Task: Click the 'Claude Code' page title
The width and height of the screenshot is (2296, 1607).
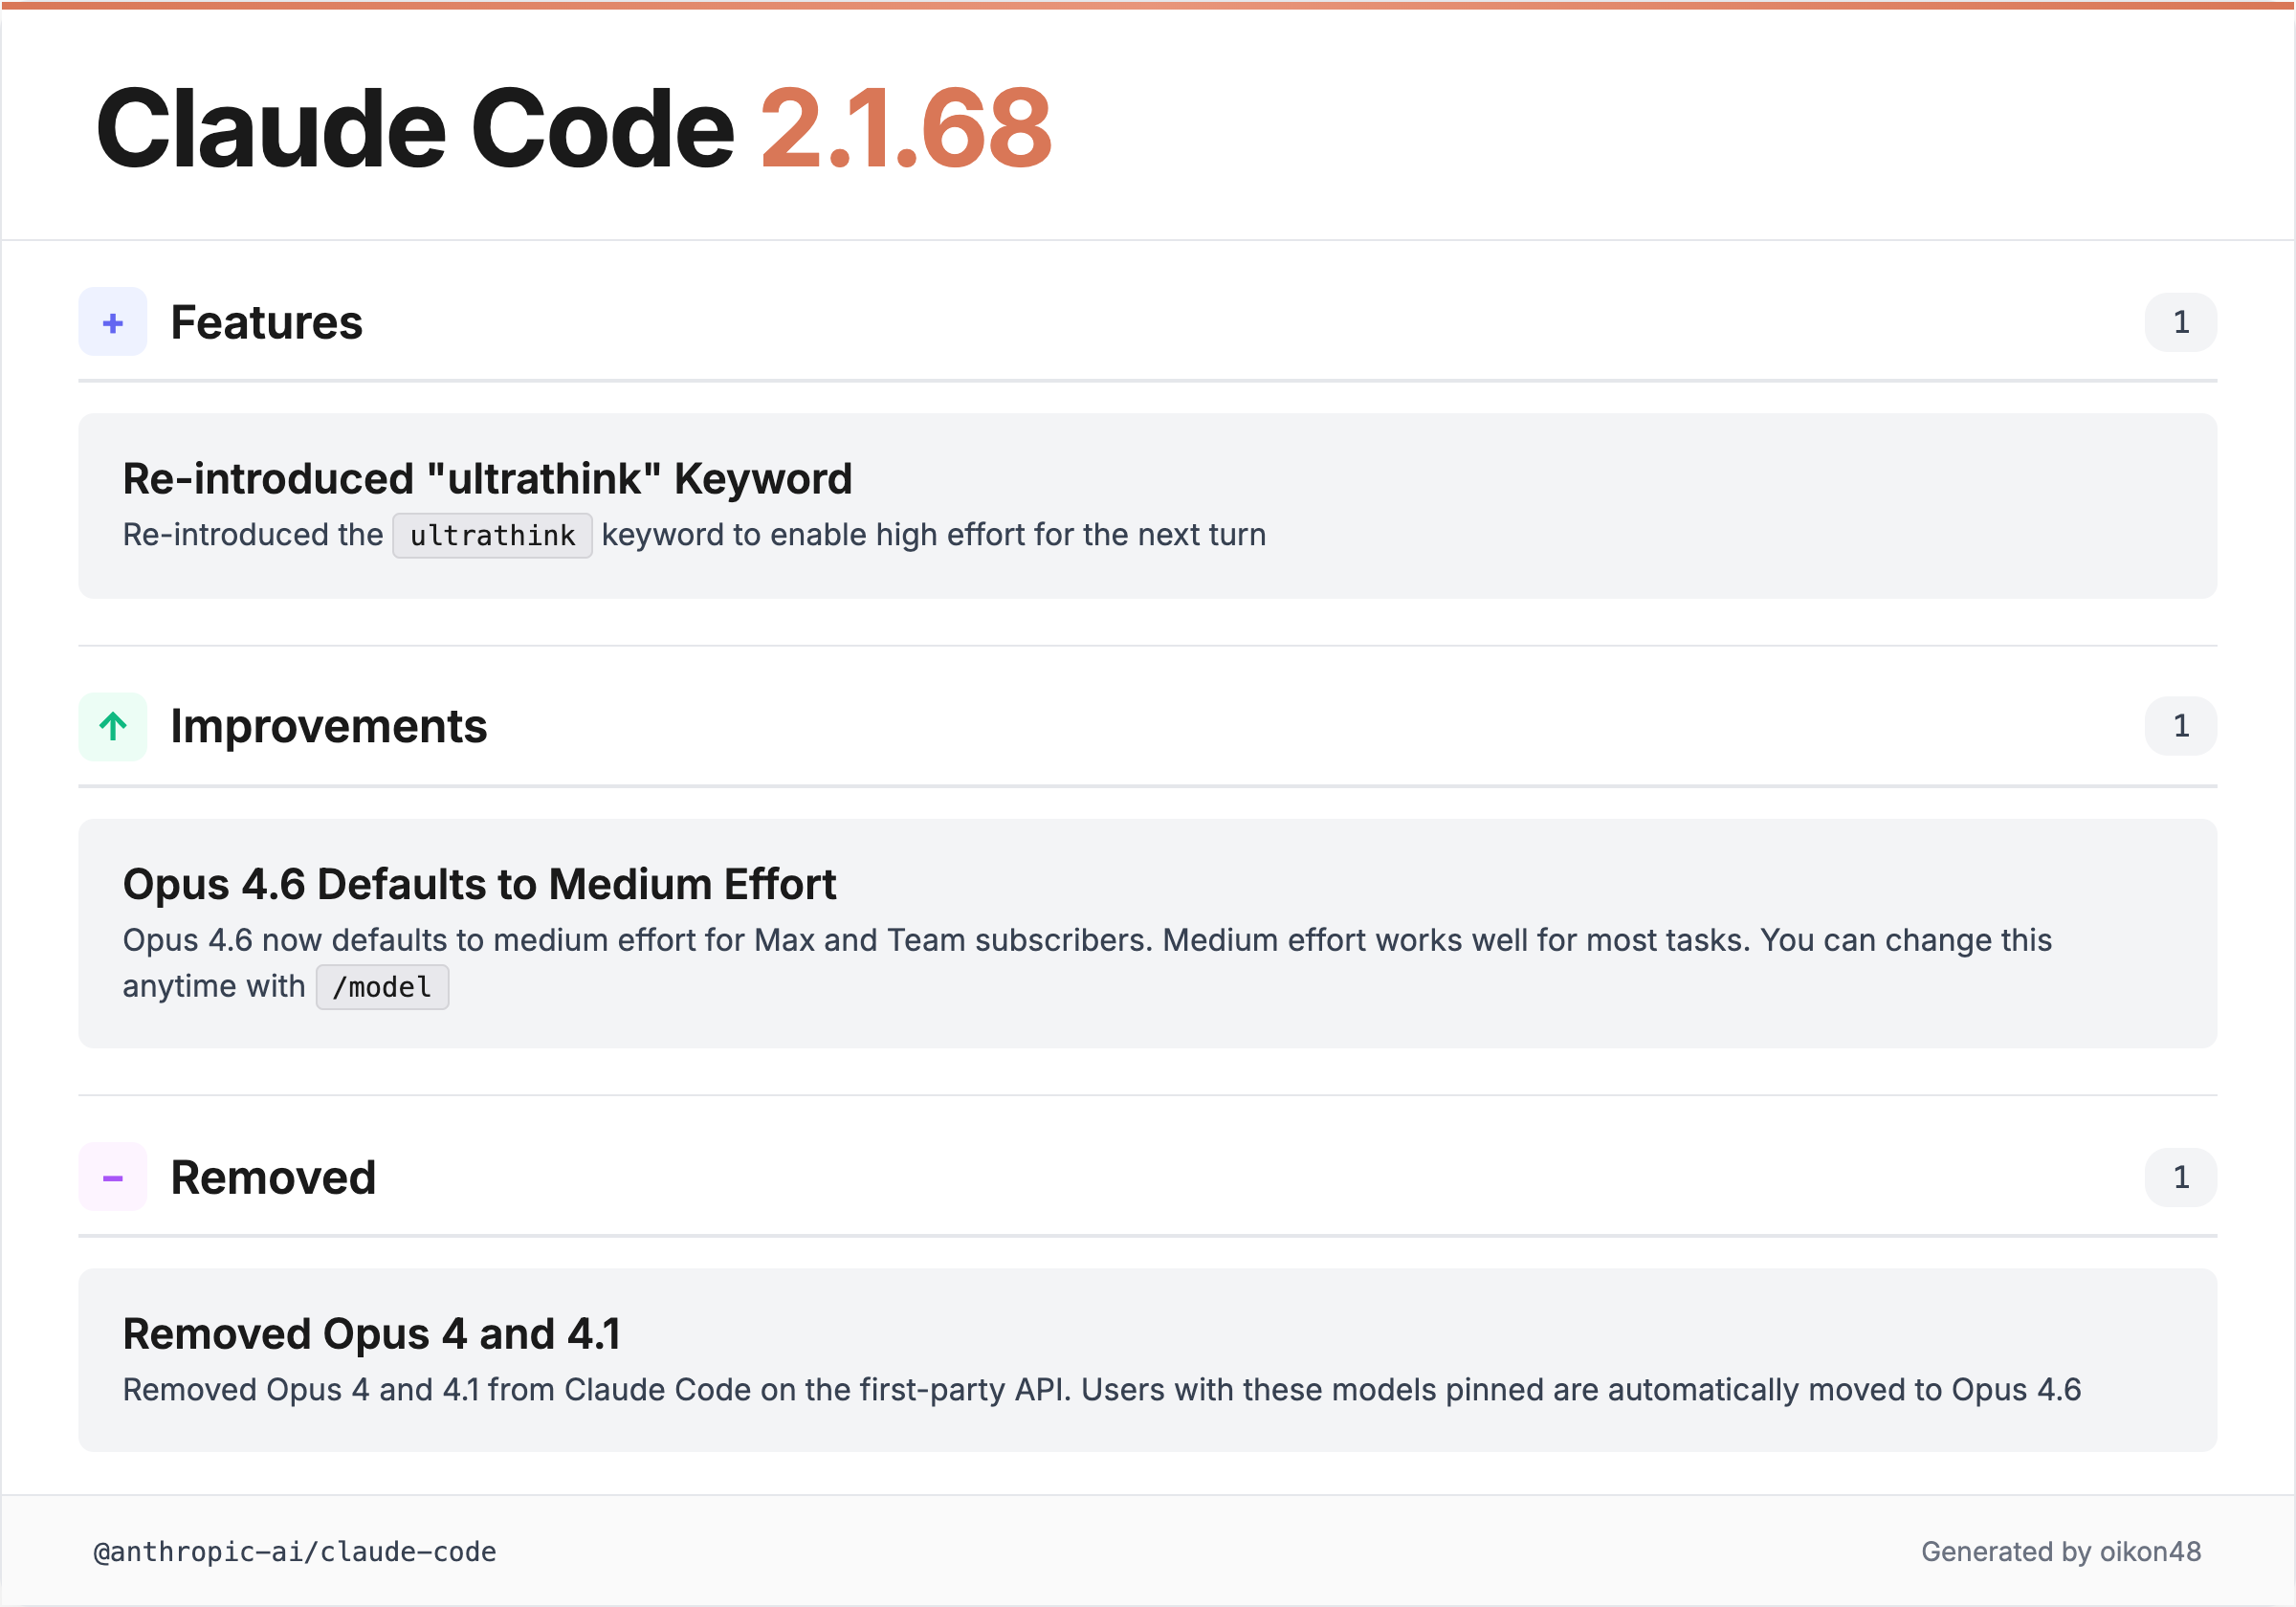Action: tap(415, 129)
